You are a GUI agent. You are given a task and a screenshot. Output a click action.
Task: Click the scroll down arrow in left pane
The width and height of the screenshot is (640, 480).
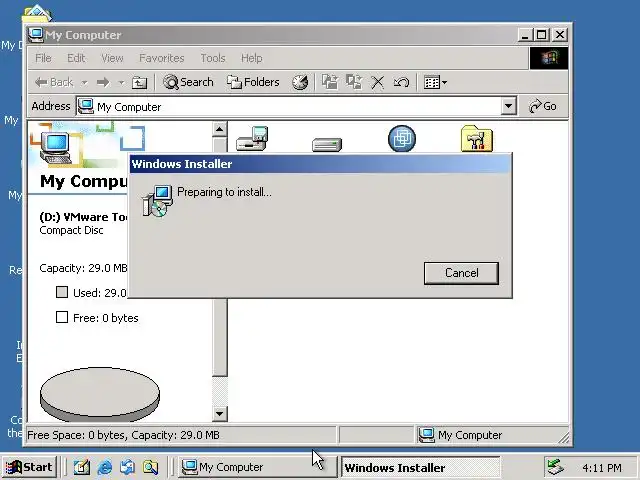pyautogui.click(x=220, y=414)
